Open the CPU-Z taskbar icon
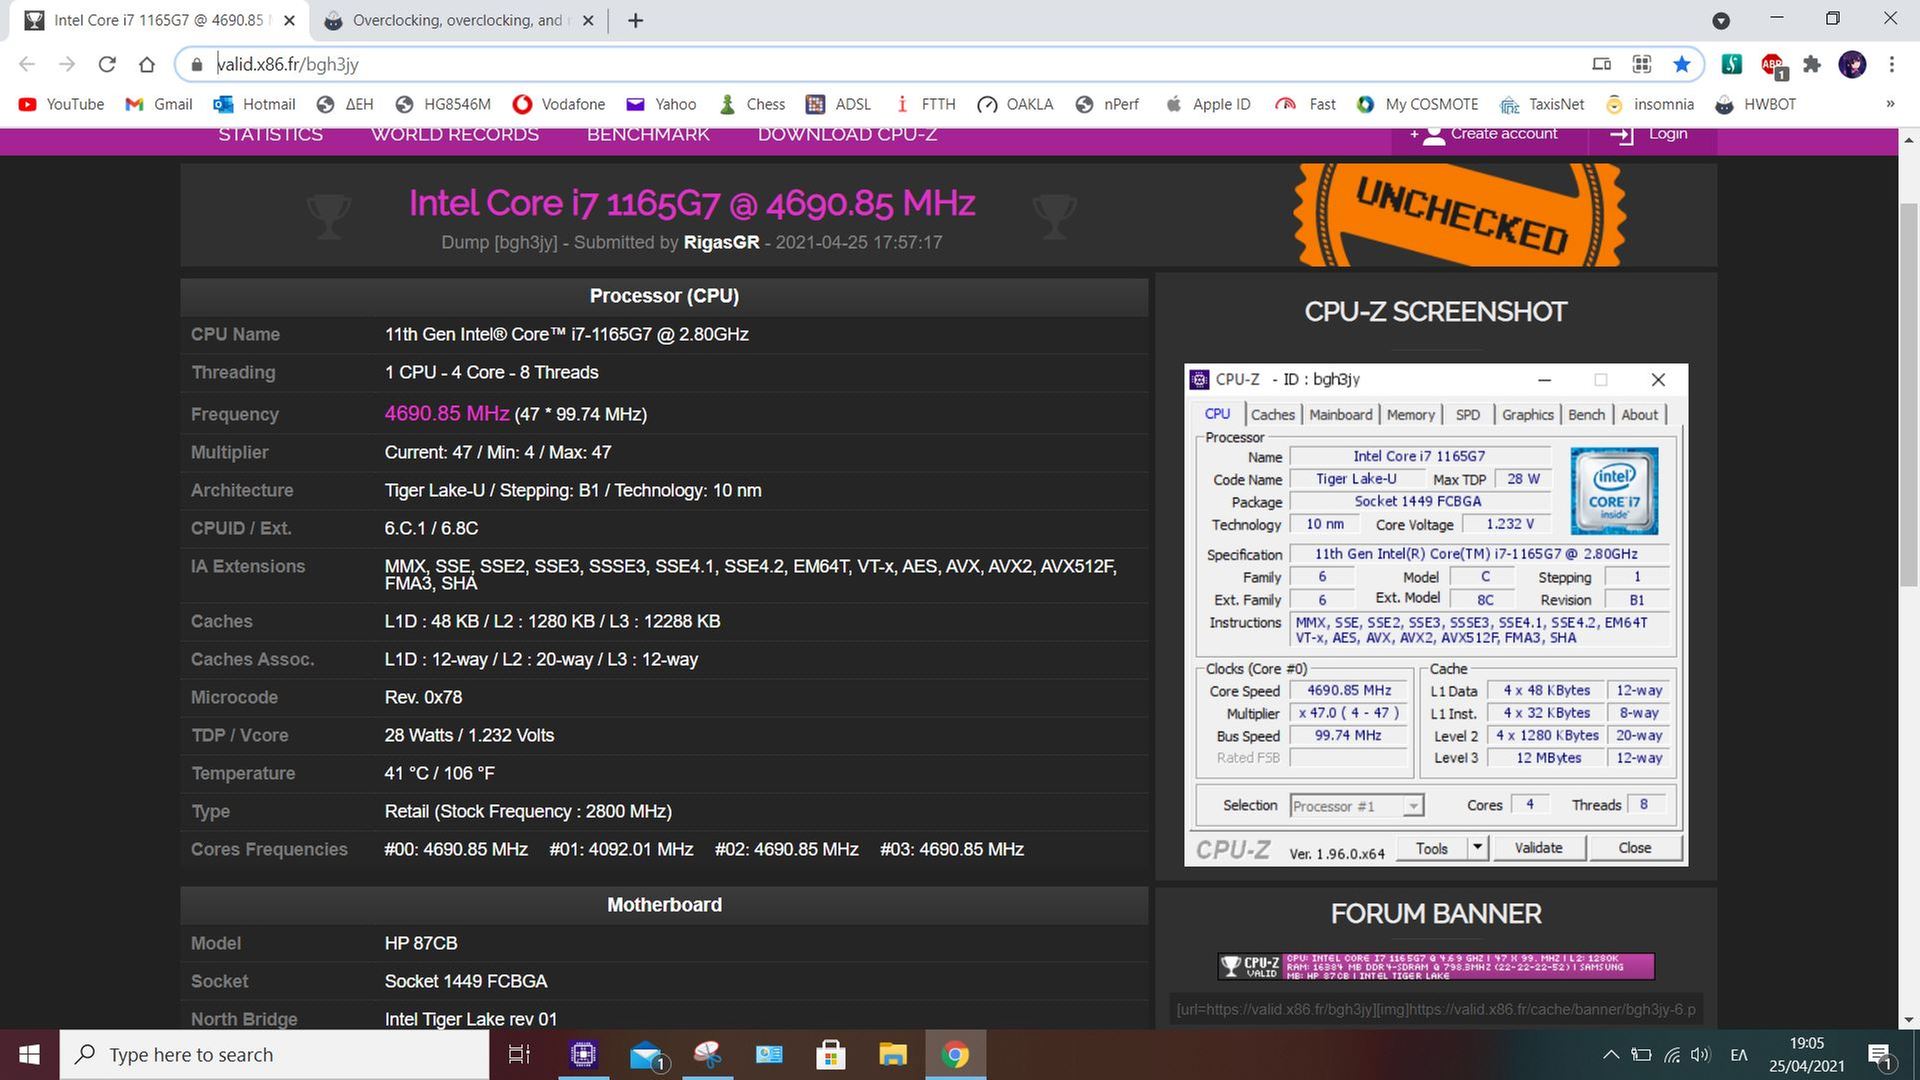The image size is (1920, 1080). (x=583, y=1055)
